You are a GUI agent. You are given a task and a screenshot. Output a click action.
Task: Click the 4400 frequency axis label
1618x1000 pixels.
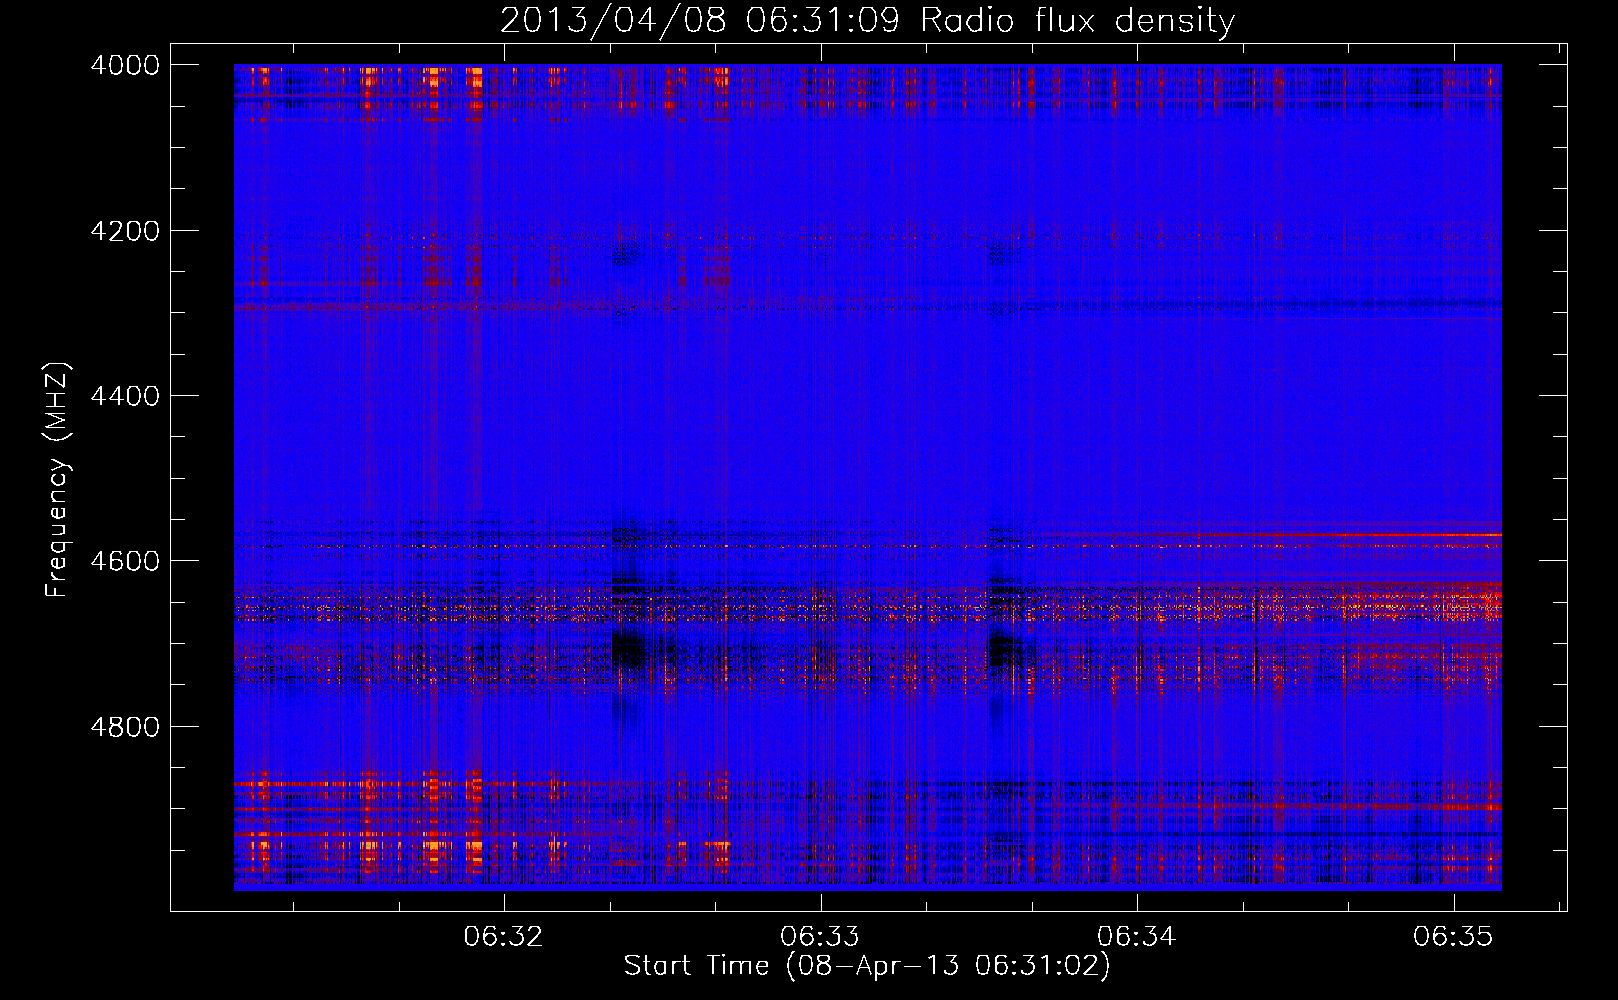(125, 396)
